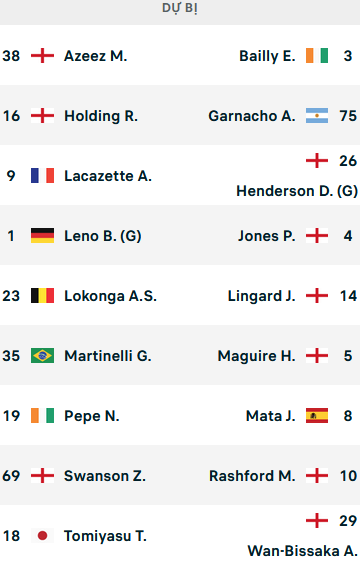This screenshot has height=565, width=360.
Task: Click the Brazil flag next to Martinelli G.
Action: point(43,356)
